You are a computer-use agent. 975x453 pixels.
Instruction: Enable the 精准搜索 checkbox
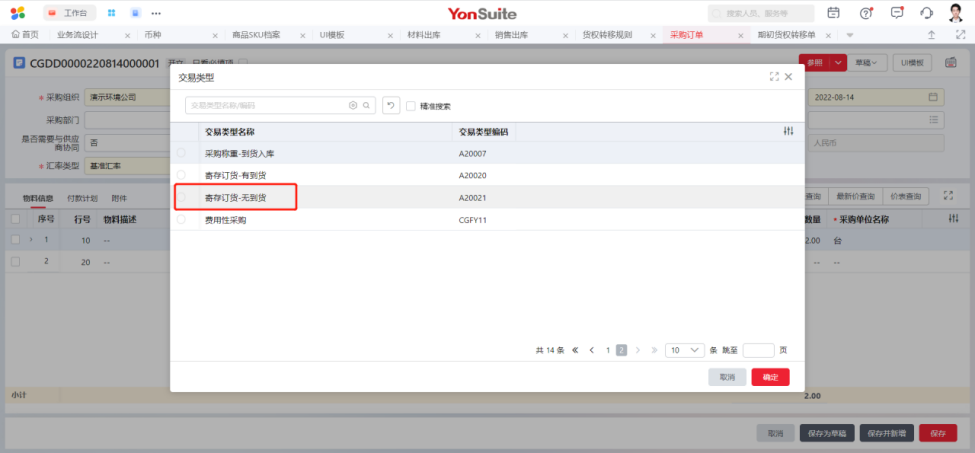click(x=411, y=106)
